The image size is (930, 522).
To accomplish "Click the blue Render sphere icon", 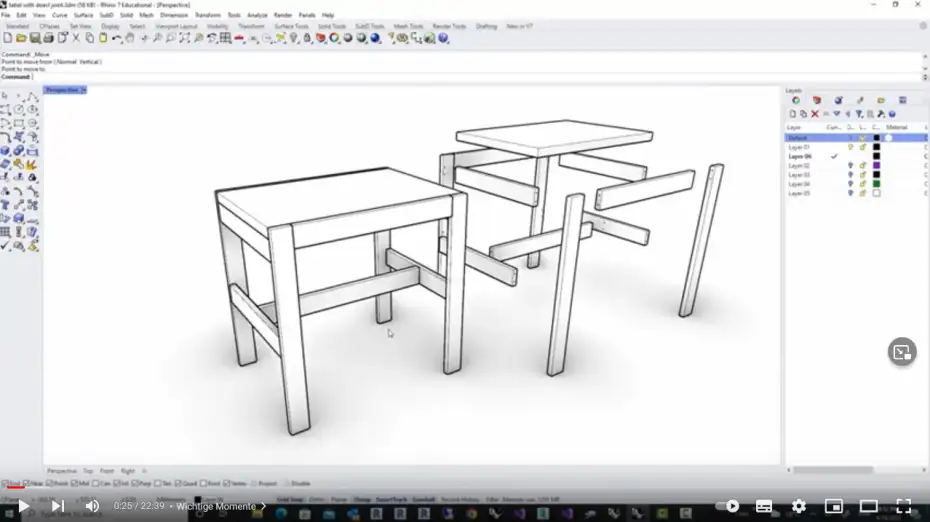I will tap(375, 38).
